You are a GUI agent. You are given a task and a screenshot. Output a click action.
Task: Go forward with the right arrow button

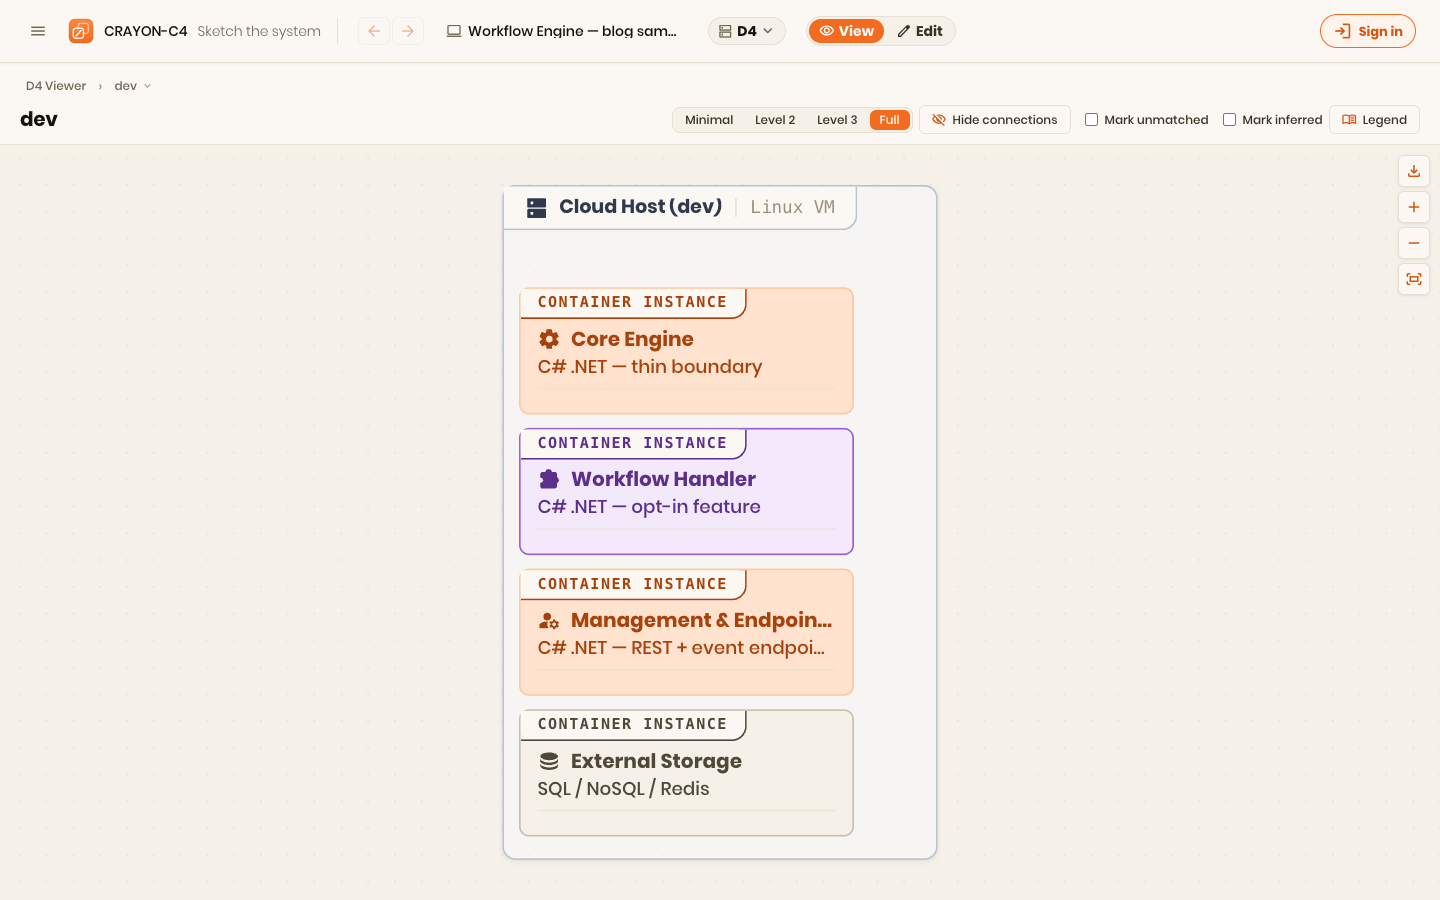(408, 31)
